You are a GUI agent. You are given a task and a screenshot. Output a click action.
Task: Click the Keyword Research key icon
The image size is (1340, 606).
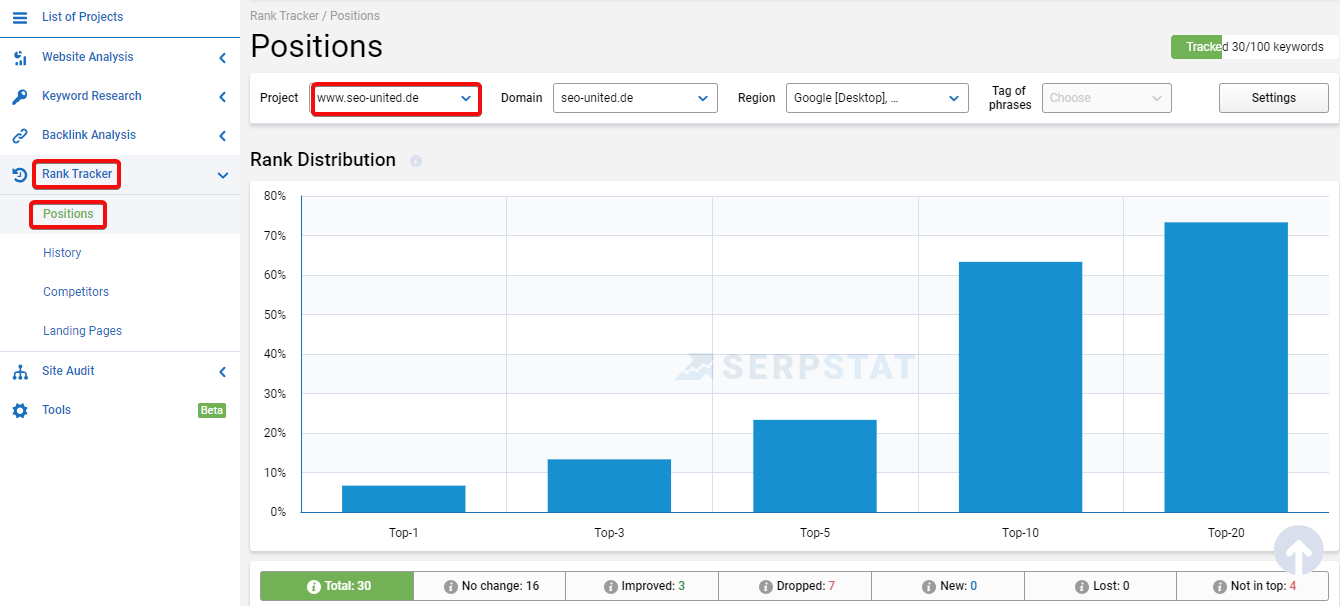coord(20,97)
